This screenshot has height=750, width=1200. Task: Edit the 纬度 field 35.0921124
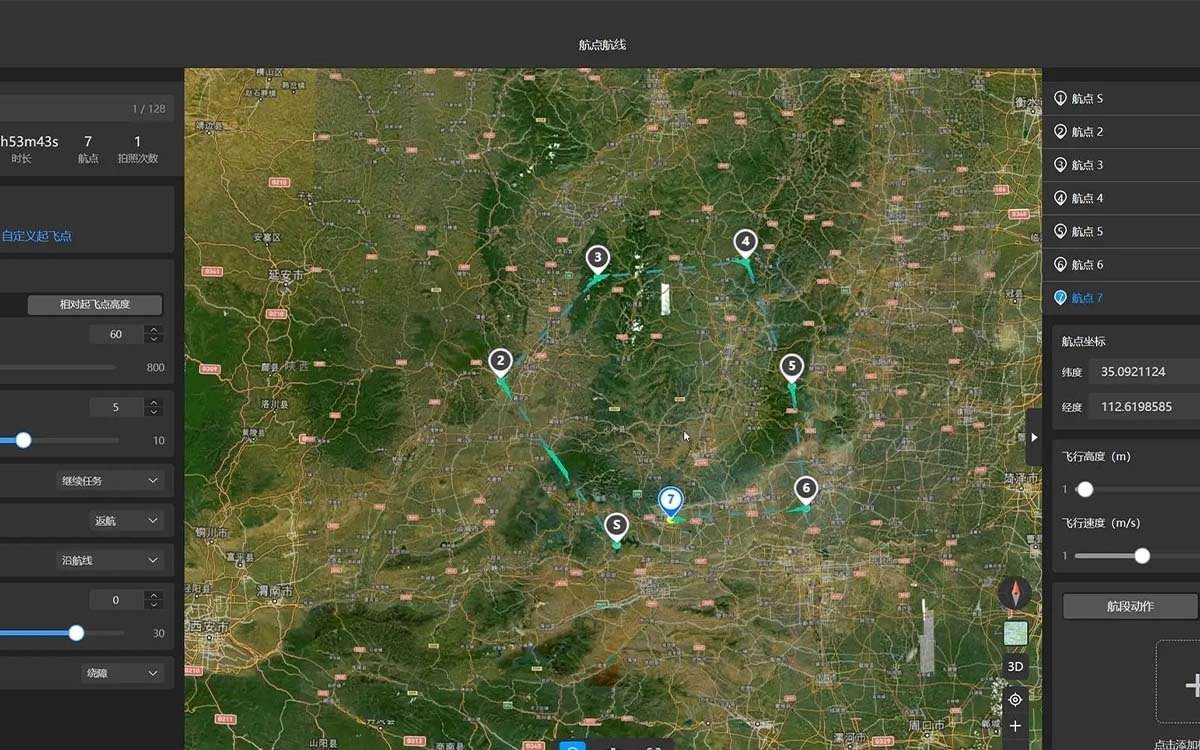pyautogui.click(x=1145, y=371)
